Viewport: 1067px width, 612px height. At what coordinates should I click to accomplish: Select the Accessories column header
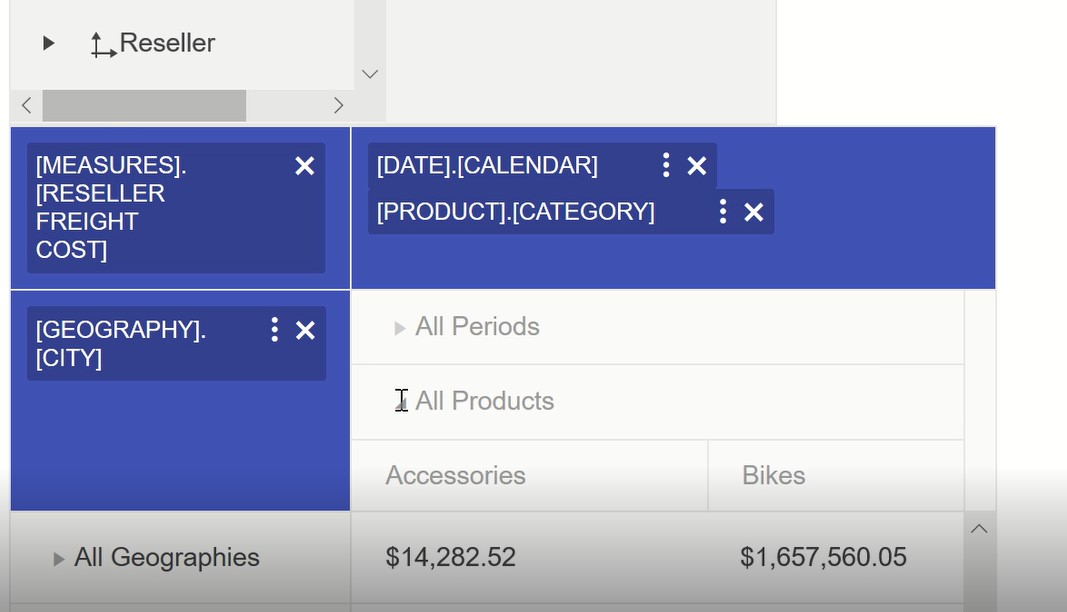point(456,476)
